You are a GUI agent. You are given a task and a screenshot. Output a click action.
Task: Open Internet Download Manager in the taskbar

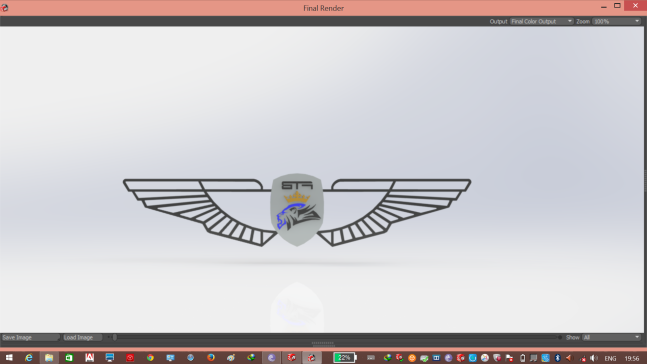251,358
